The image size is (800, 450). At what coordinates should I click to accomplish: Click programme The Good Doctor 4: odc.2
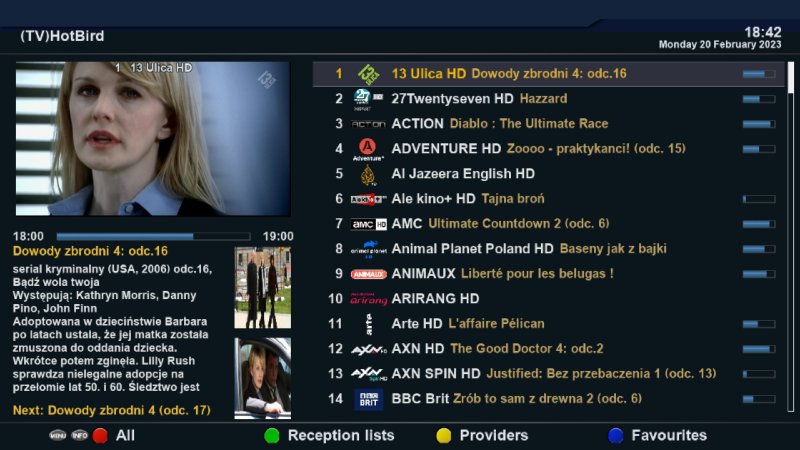[527, 349]
